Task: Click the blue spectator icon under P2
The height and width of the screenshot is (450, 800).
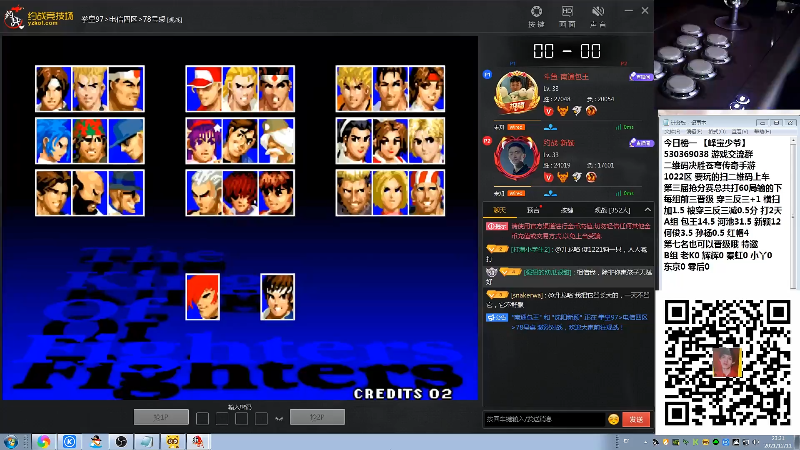Action: tap(550, 193)
